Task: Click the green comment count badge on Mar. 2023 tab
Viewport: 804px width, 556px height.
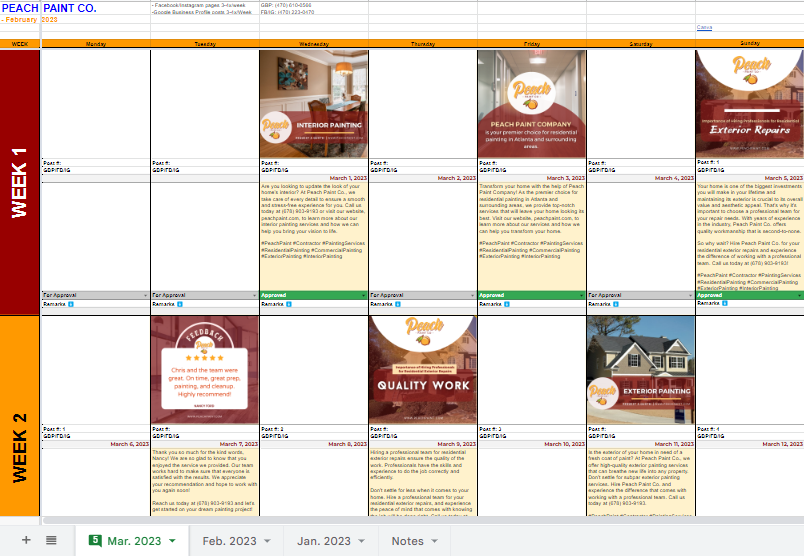Action: (x=95, y=540)
